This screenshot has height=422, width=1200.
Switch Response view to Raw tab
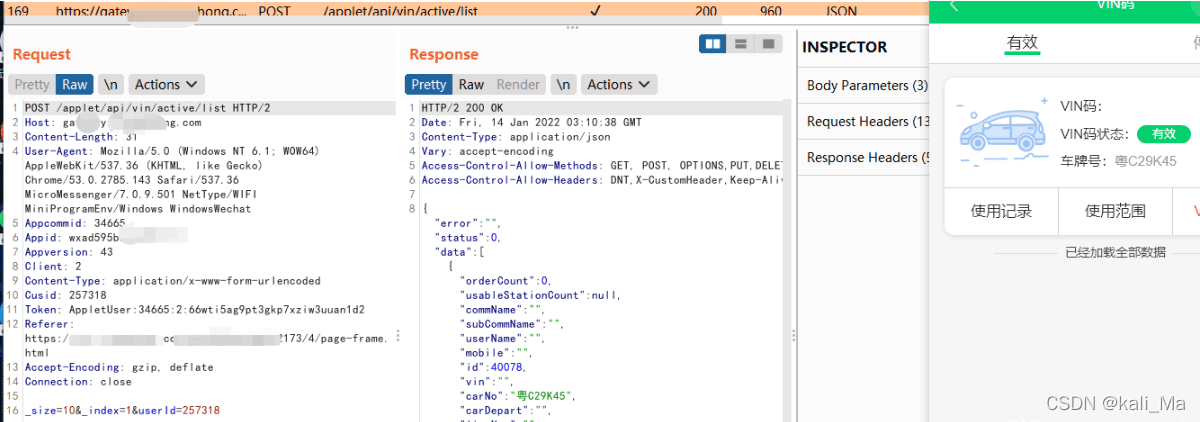point(471,85)
